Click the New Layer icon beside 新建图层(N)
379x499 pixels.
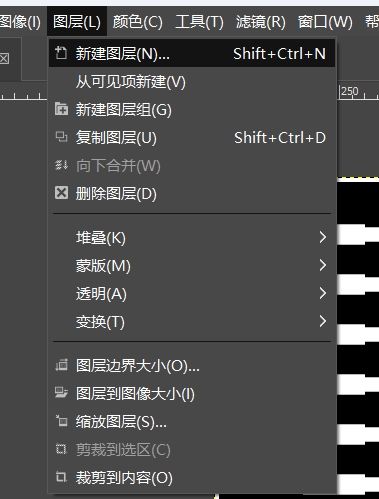(61, 53)
